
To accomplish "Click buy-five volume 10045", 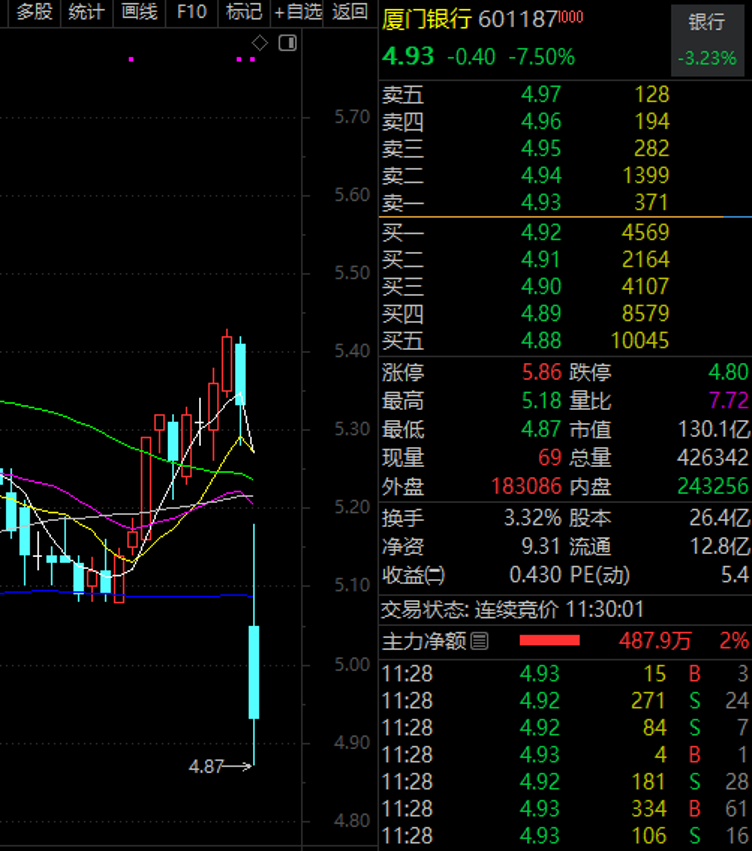I will pyautogui.click(x=640, y=341).
